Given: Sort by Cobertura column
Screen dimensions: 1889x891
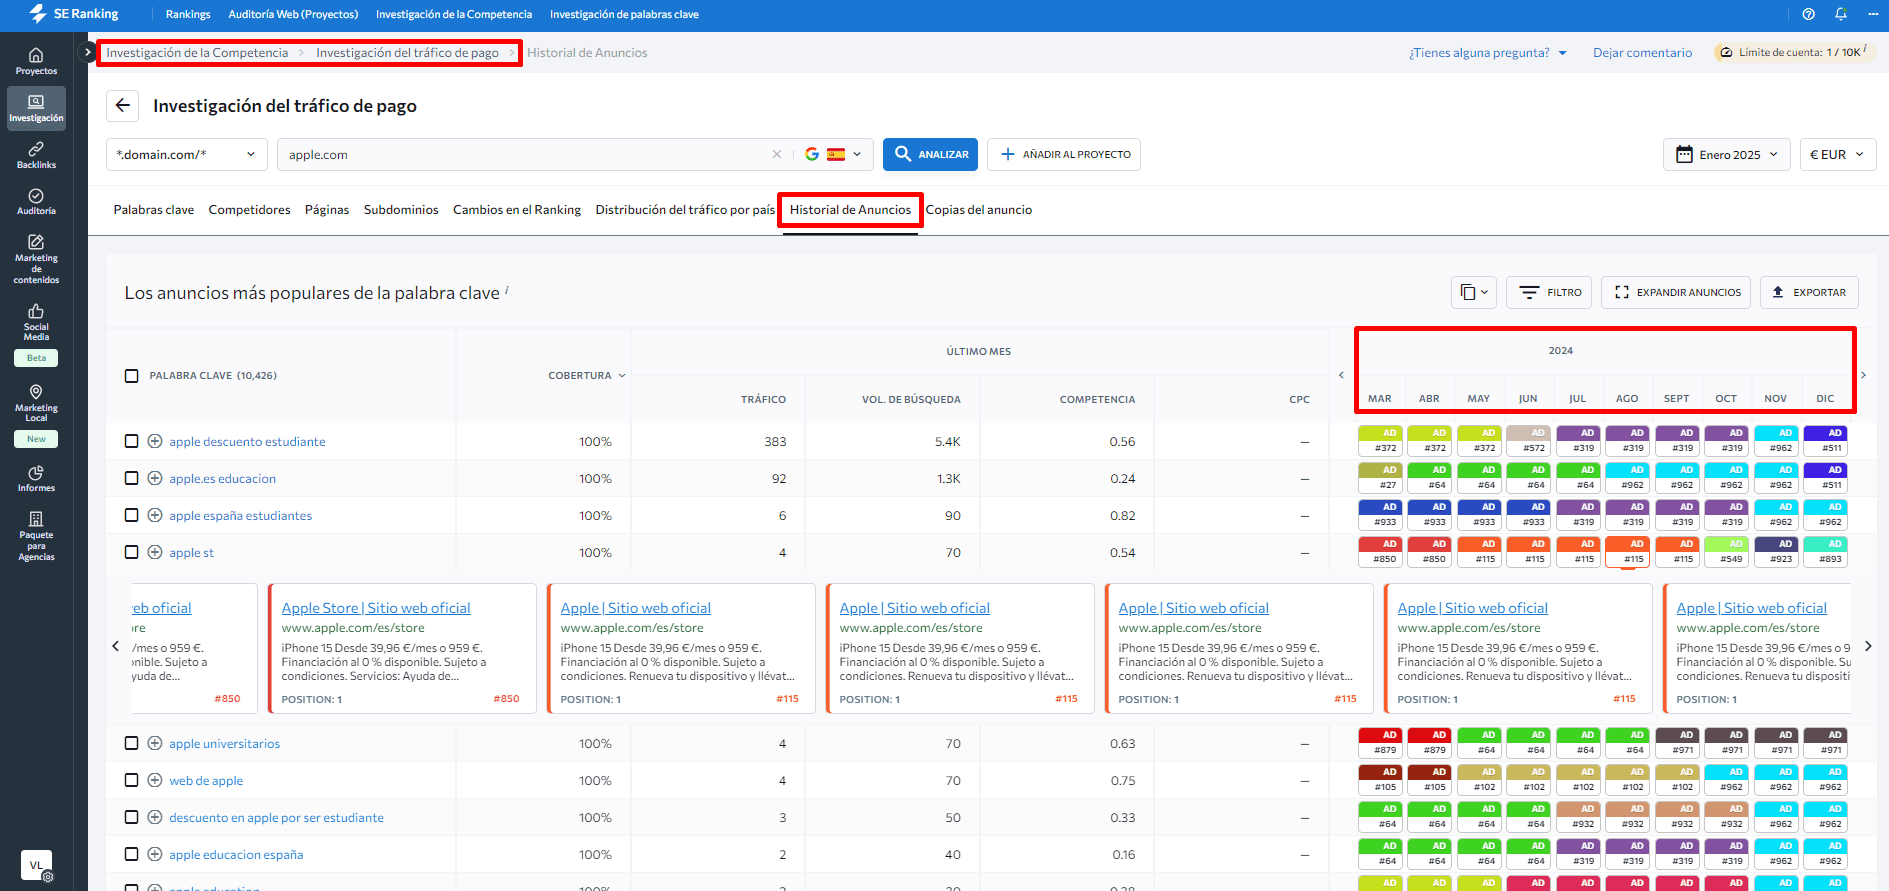Looking at the screenshot, I should point(587,376).
